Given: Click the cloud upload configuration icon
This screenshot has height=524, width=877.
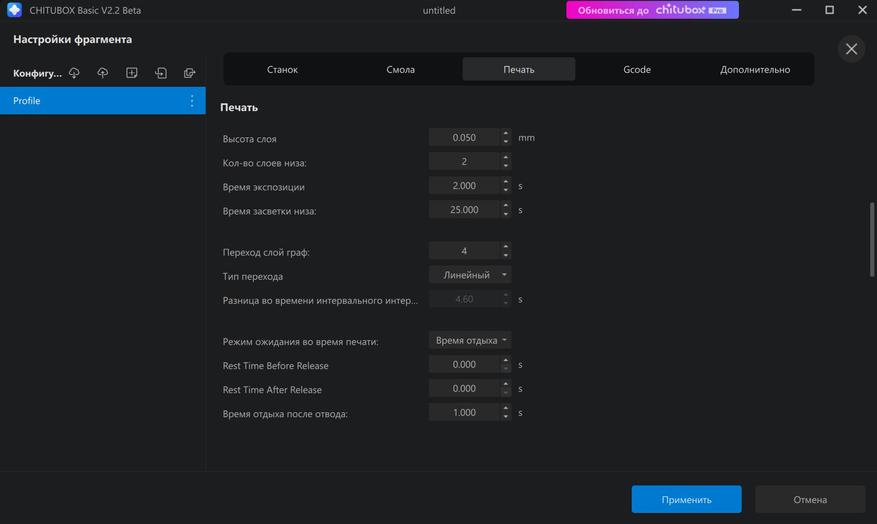Looking at the screenshot, I should coord(102,73).
